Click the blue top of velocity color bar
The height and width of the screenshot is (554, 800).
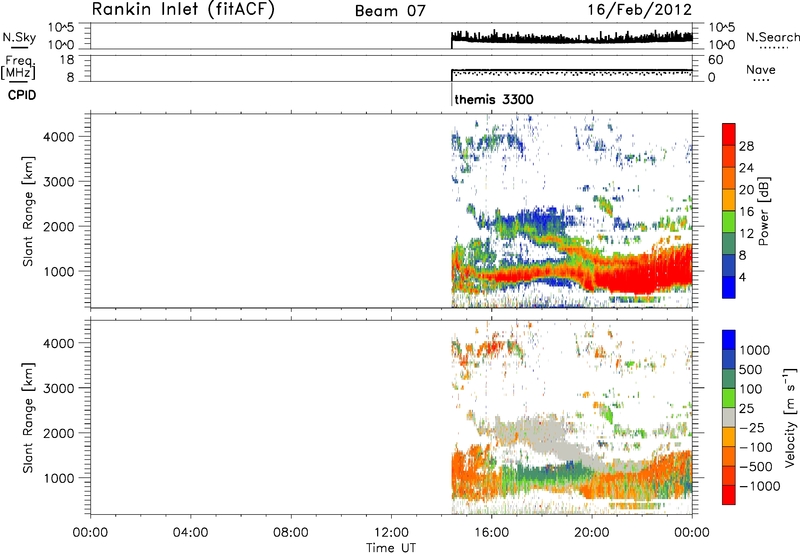click(729, 339)
